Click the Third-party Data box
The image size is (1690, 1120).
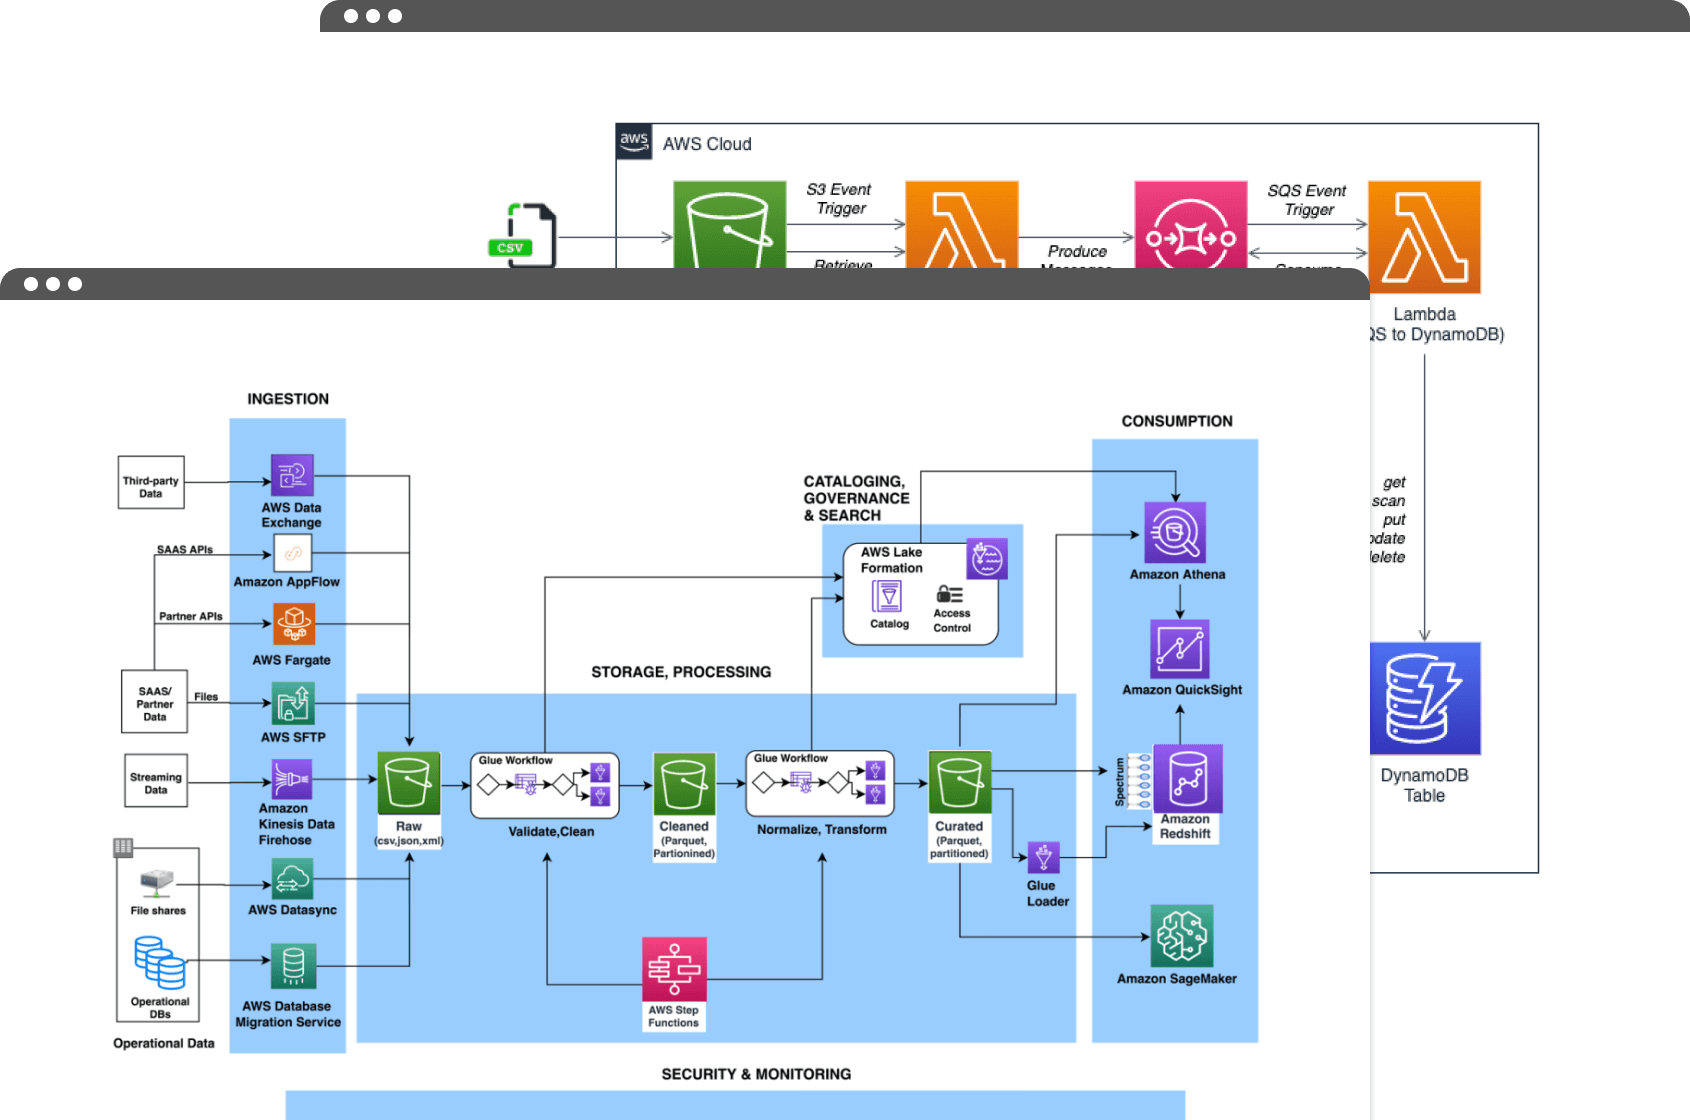pyautogui.click(x=151, y=482)
